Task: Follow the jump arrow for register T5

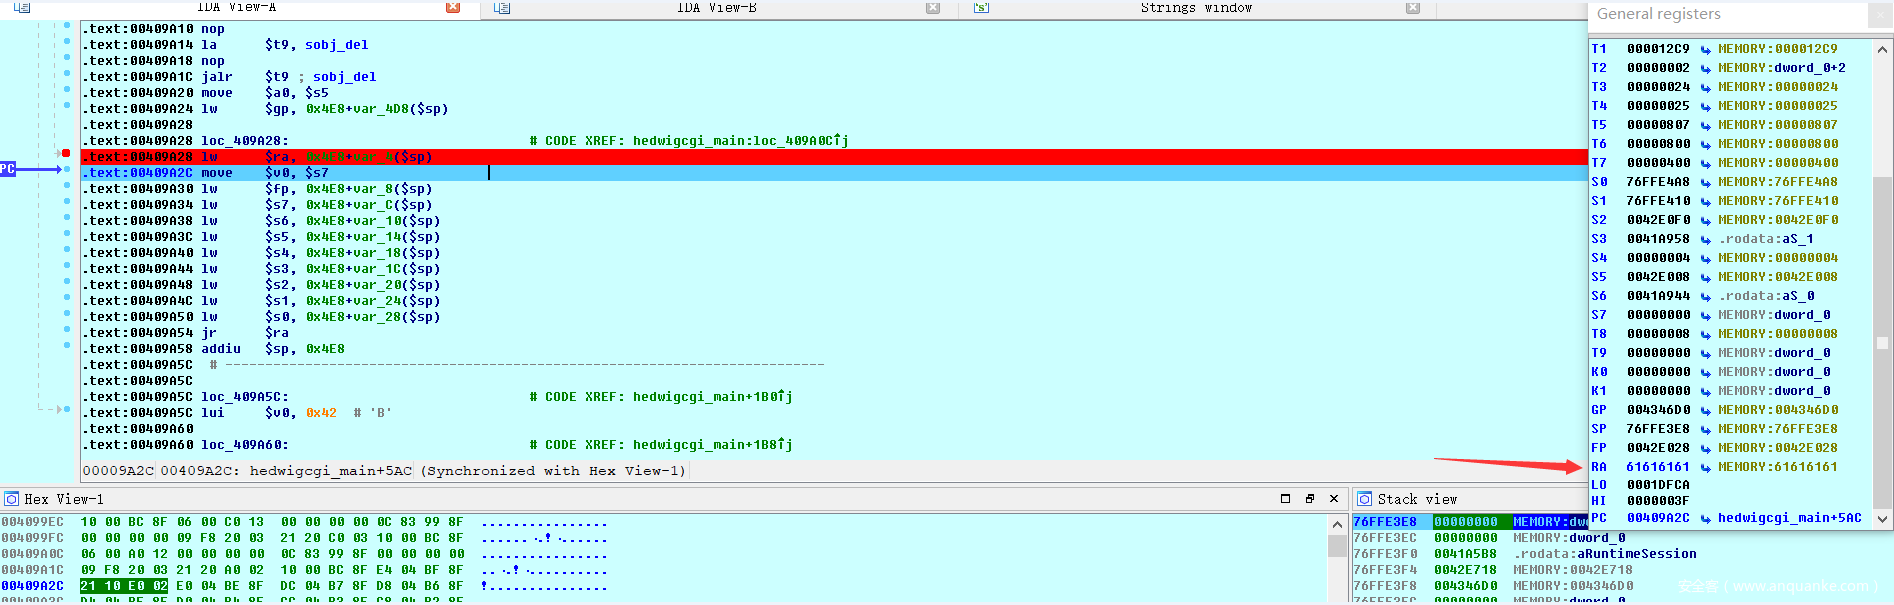Action: [1706, 125]
